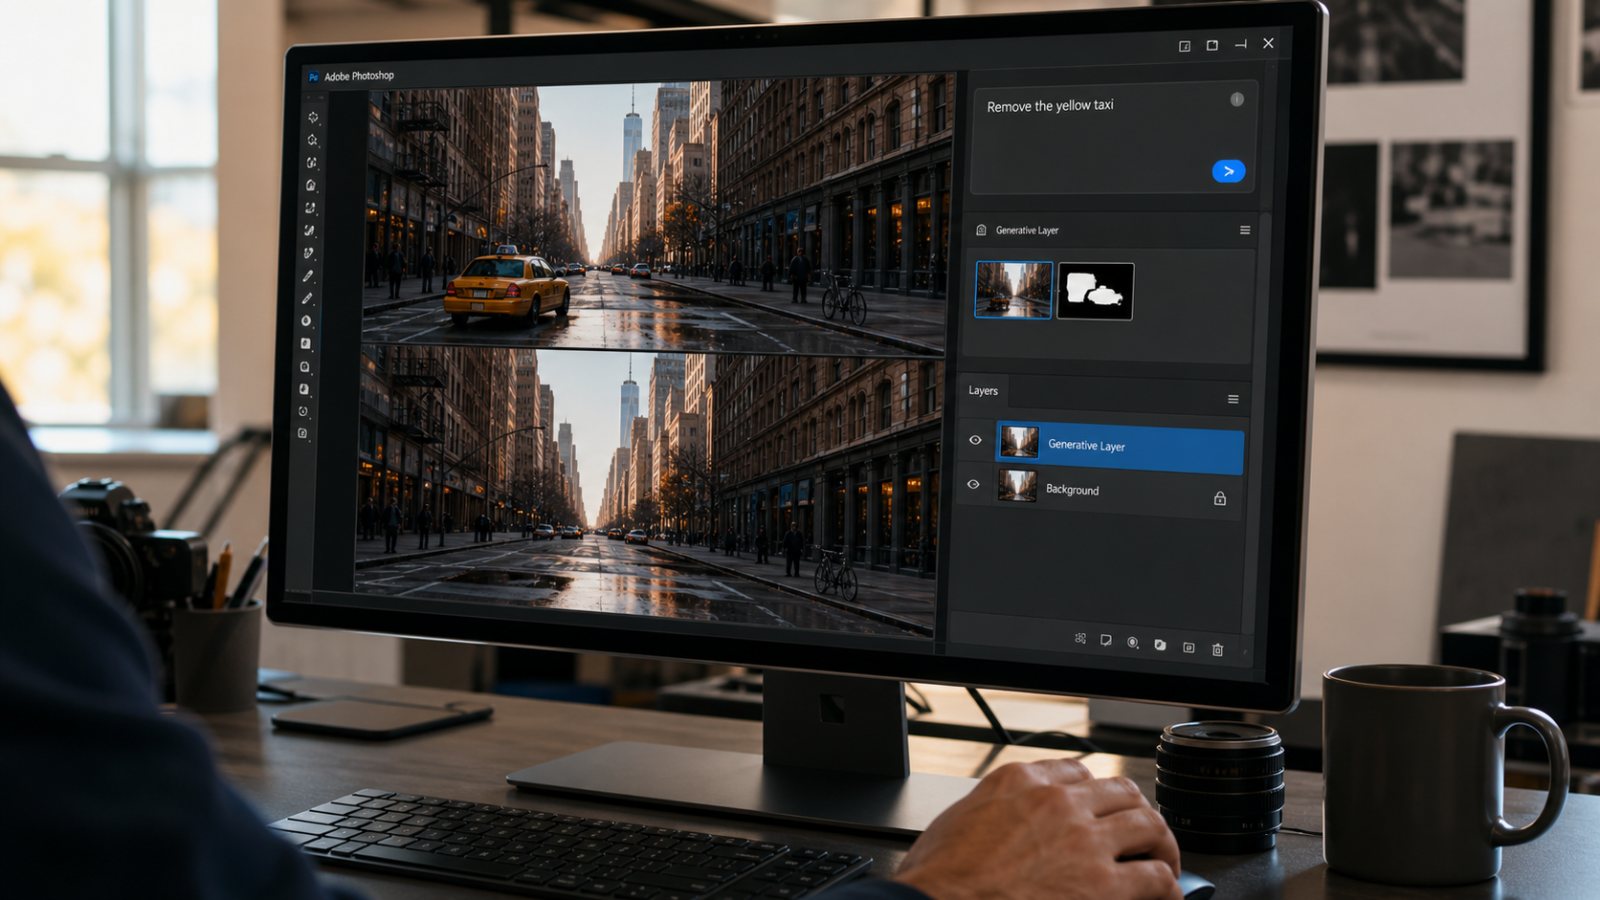Select the house-shaped tool in the left toolbar
Viewport: 1600px width, 900px height.
pyautogui.click(x=311, y=185)
